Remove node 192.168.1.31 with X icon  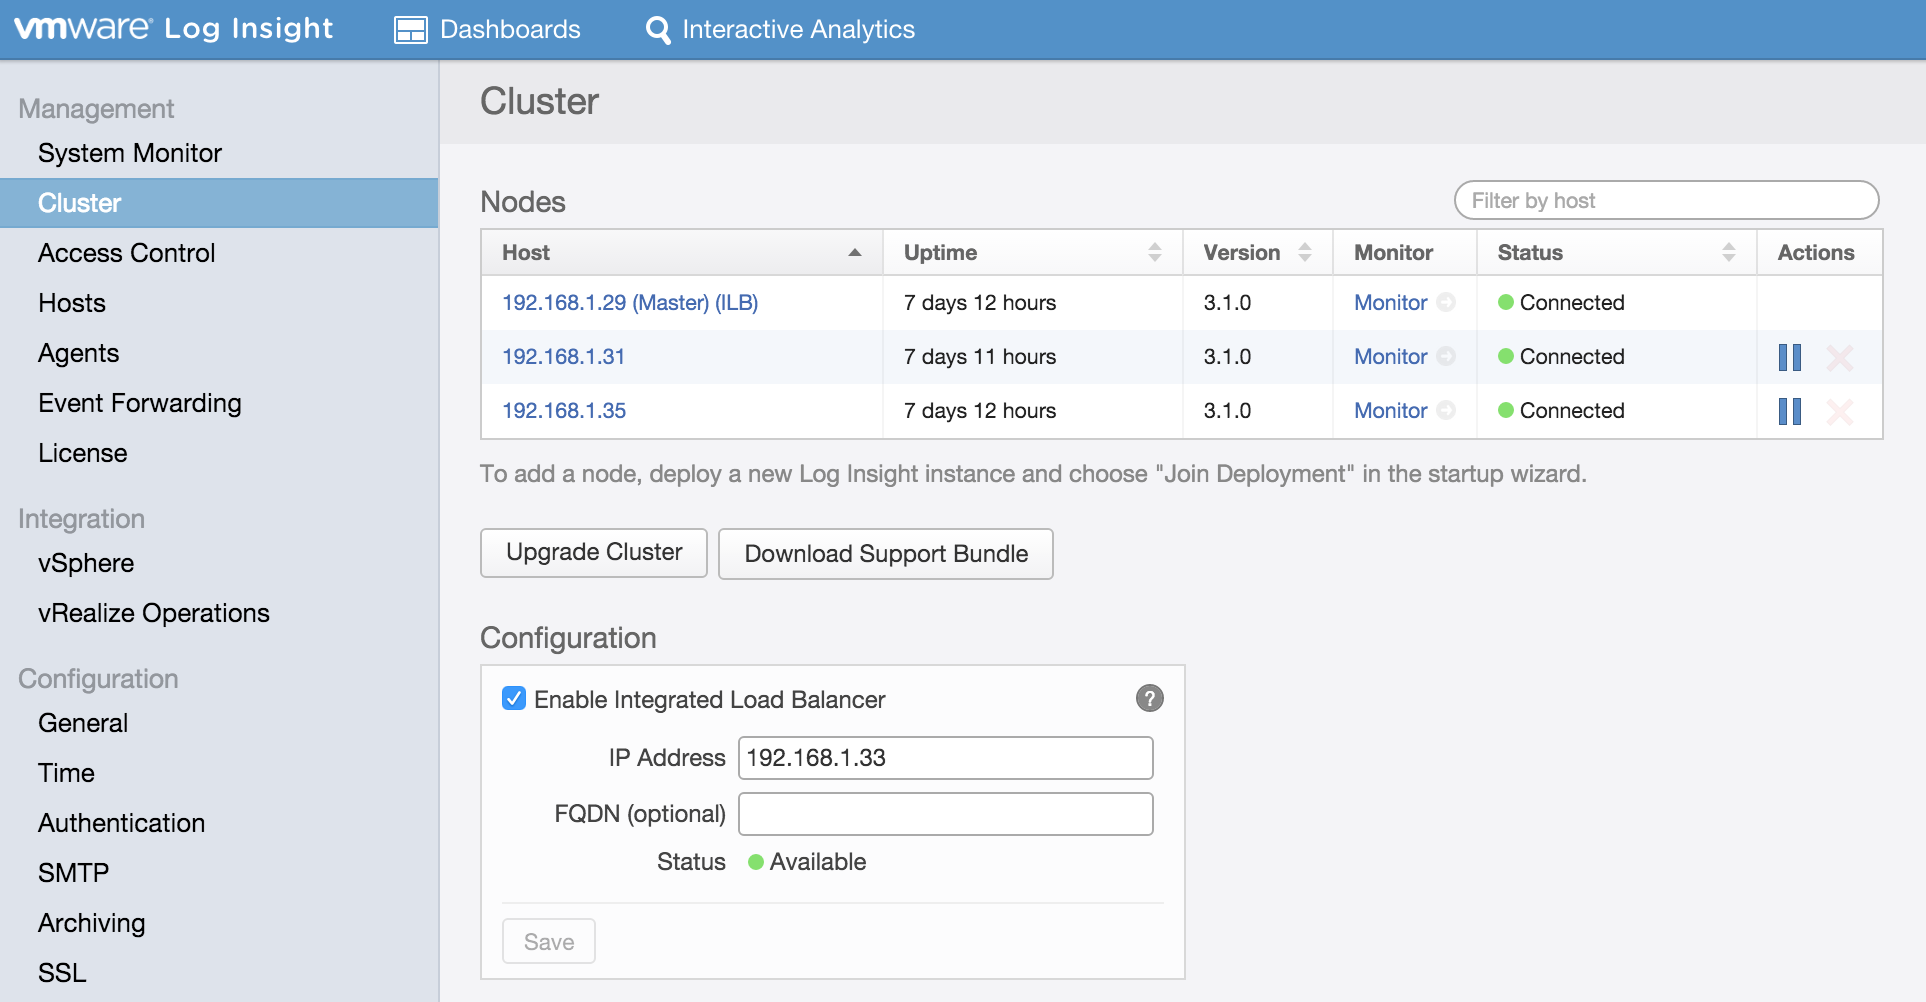[1839, 357]
